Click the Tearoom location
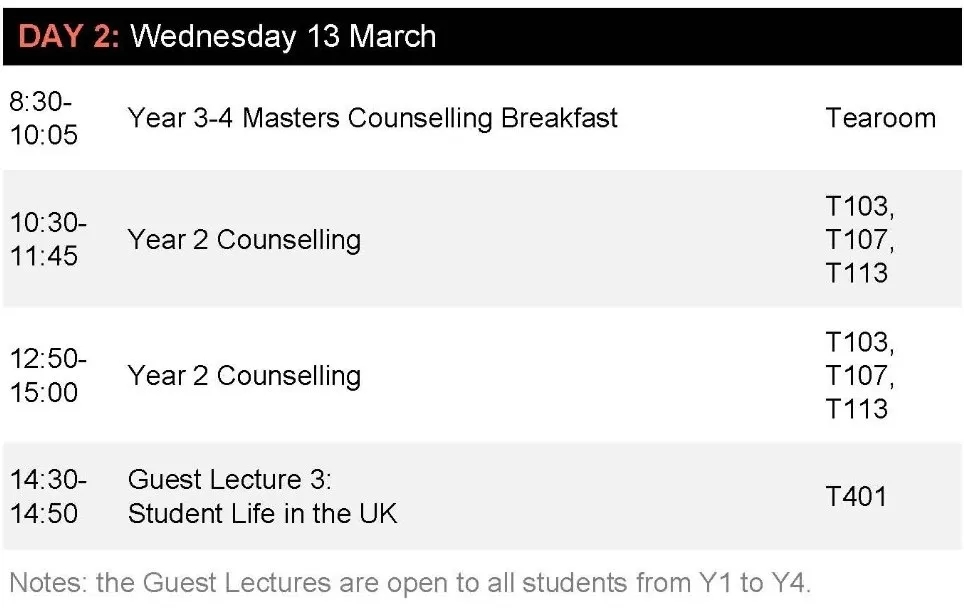964x615 pixels. (880, 118)
